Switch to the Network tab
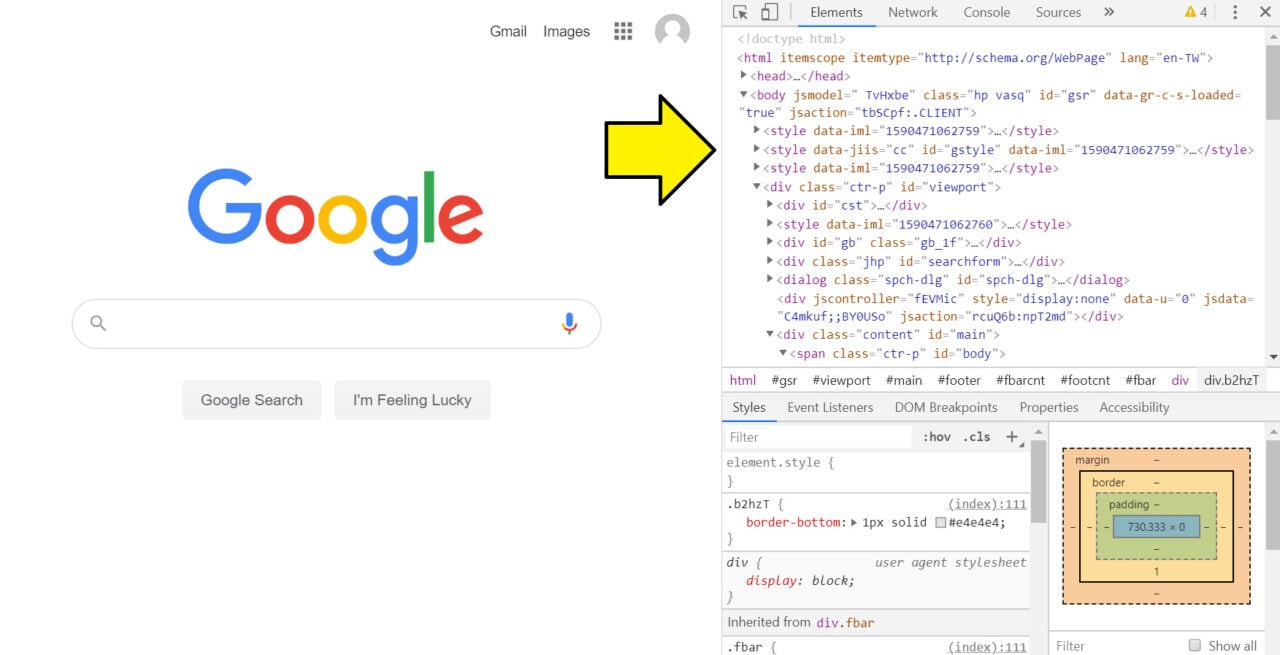This screenshot has height=655, width=1280. (912, 12)
